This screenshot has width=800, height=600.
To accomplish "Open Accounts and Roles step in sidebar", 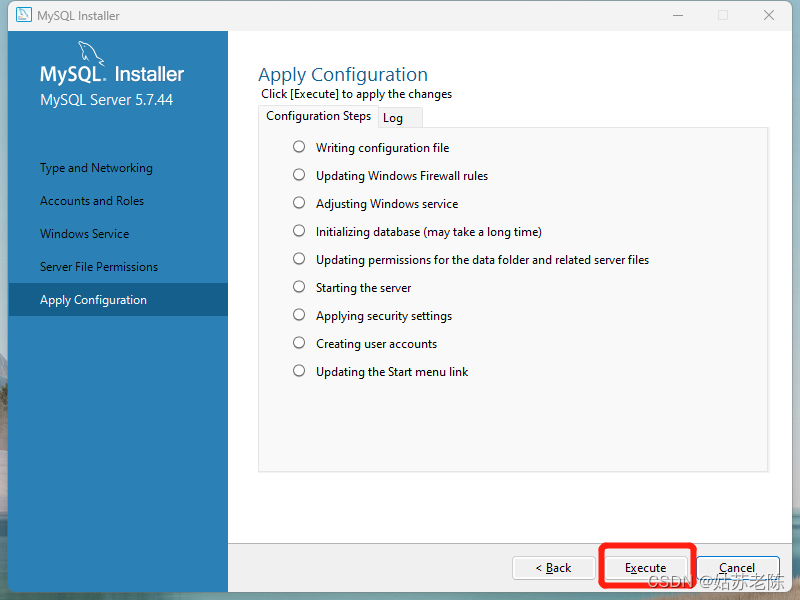I will click(92, 201).
